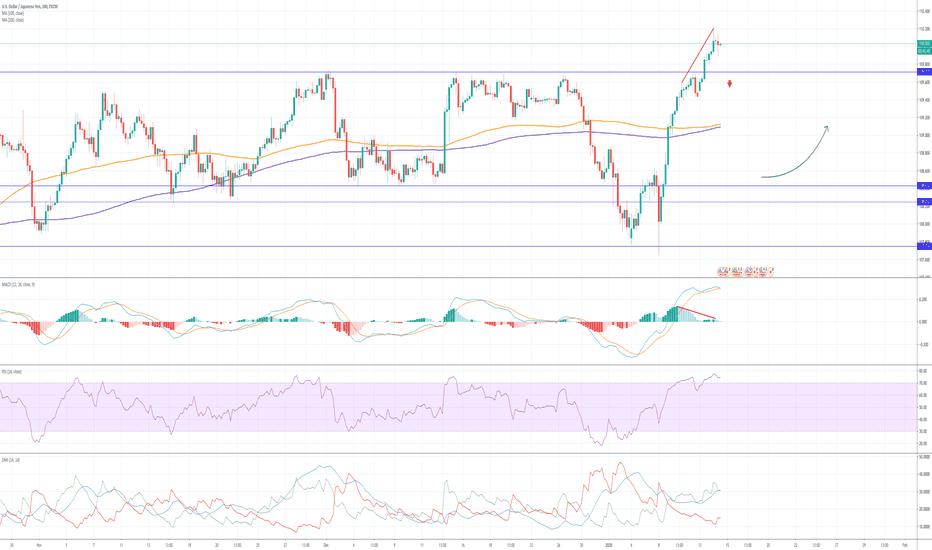The width and height of the screenshot is (932, 550).
Task: Click the Dec label on the time axis
Action: (325, 545)
